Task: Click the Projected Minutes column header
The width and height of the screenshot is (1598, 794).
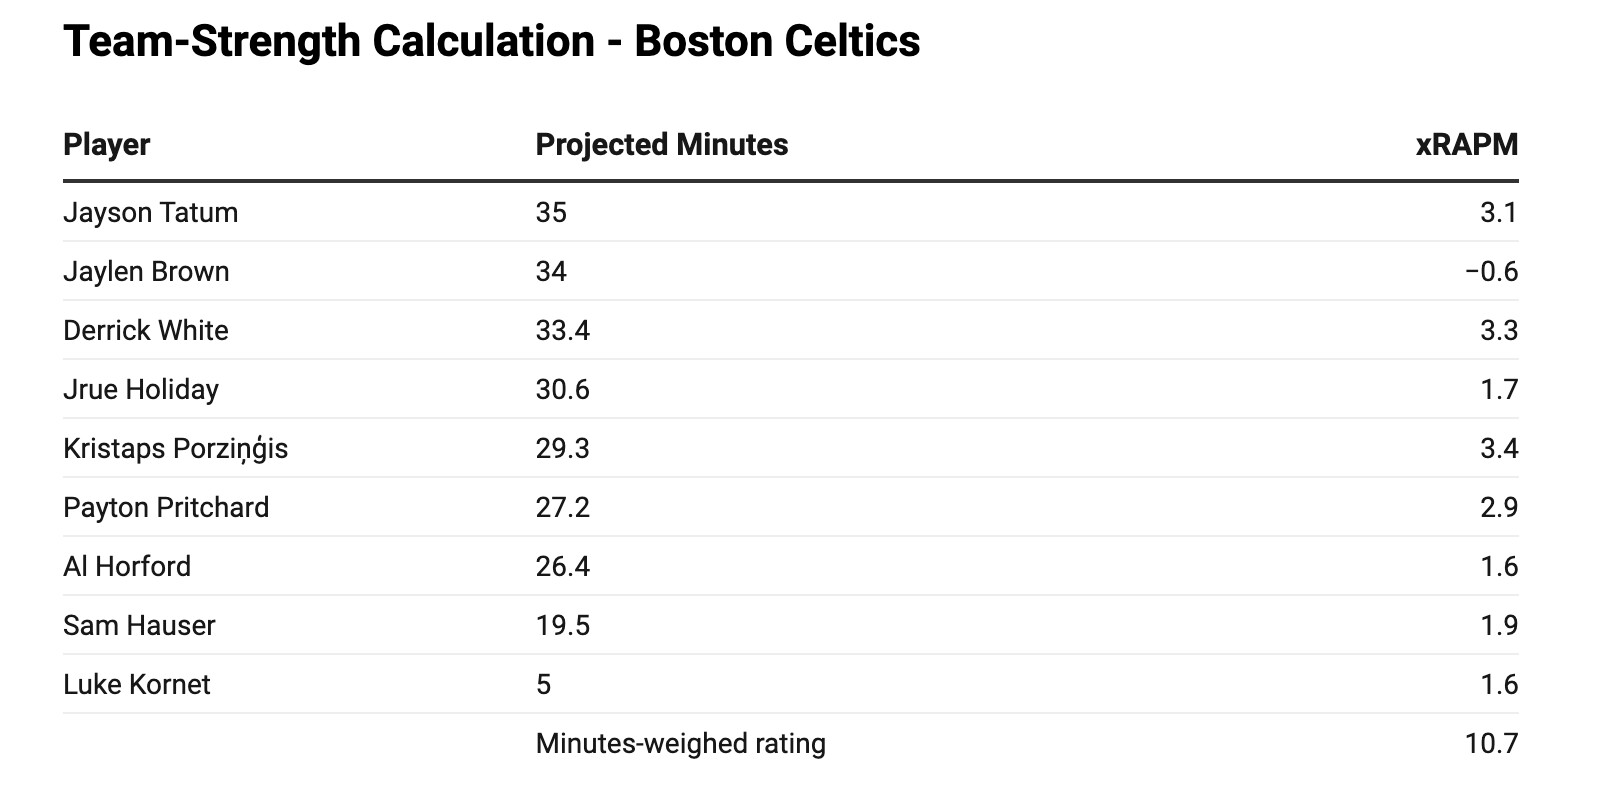Action: point(661,145)
